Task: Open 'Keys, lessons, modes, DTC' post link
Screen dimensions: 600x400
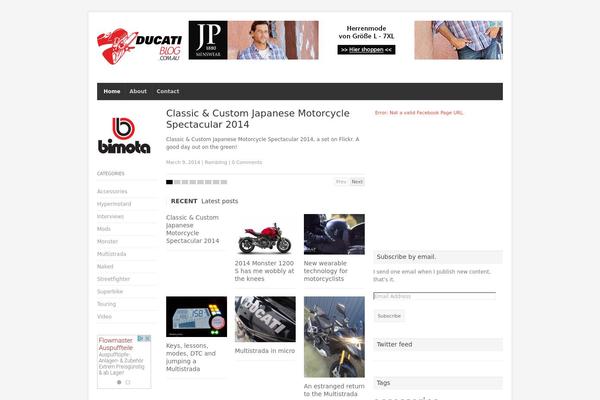Action: coord(191,357)
